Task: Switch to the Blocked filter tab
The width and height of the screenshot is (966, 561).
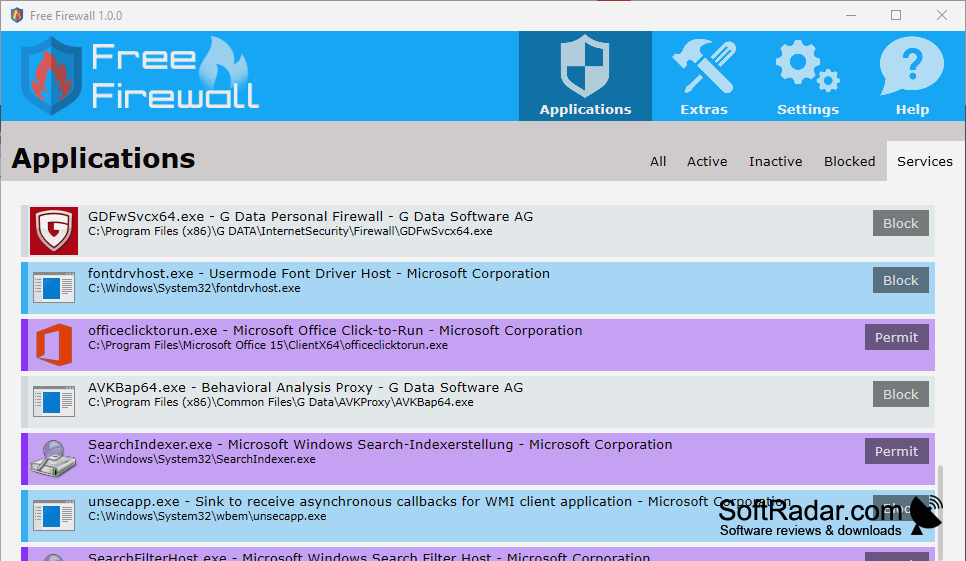Action: [x=850, y=161]
